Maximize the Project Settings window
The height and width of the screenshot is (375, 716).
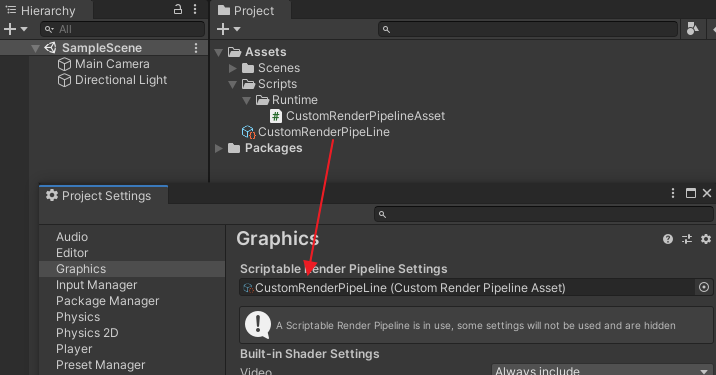coord(691,193)
